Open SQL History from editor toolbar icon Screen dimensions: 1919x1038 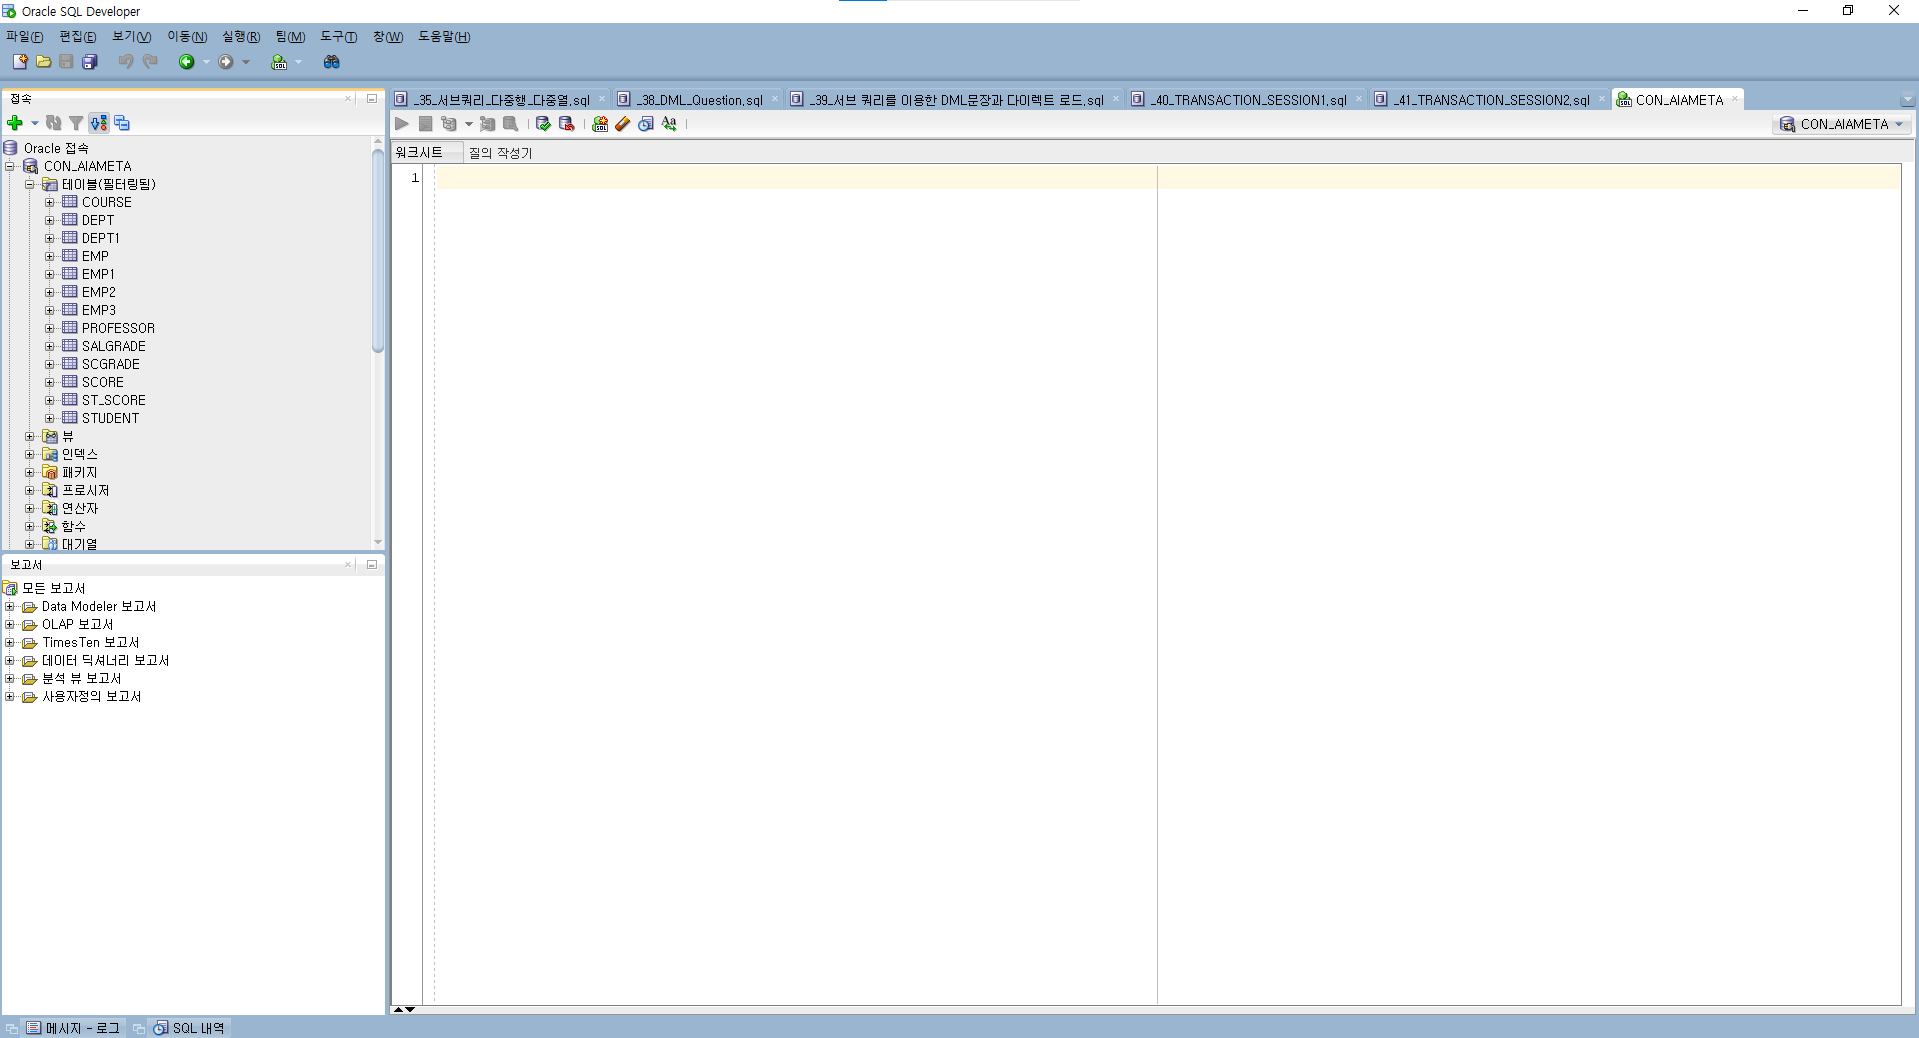[x=646, y=124]
